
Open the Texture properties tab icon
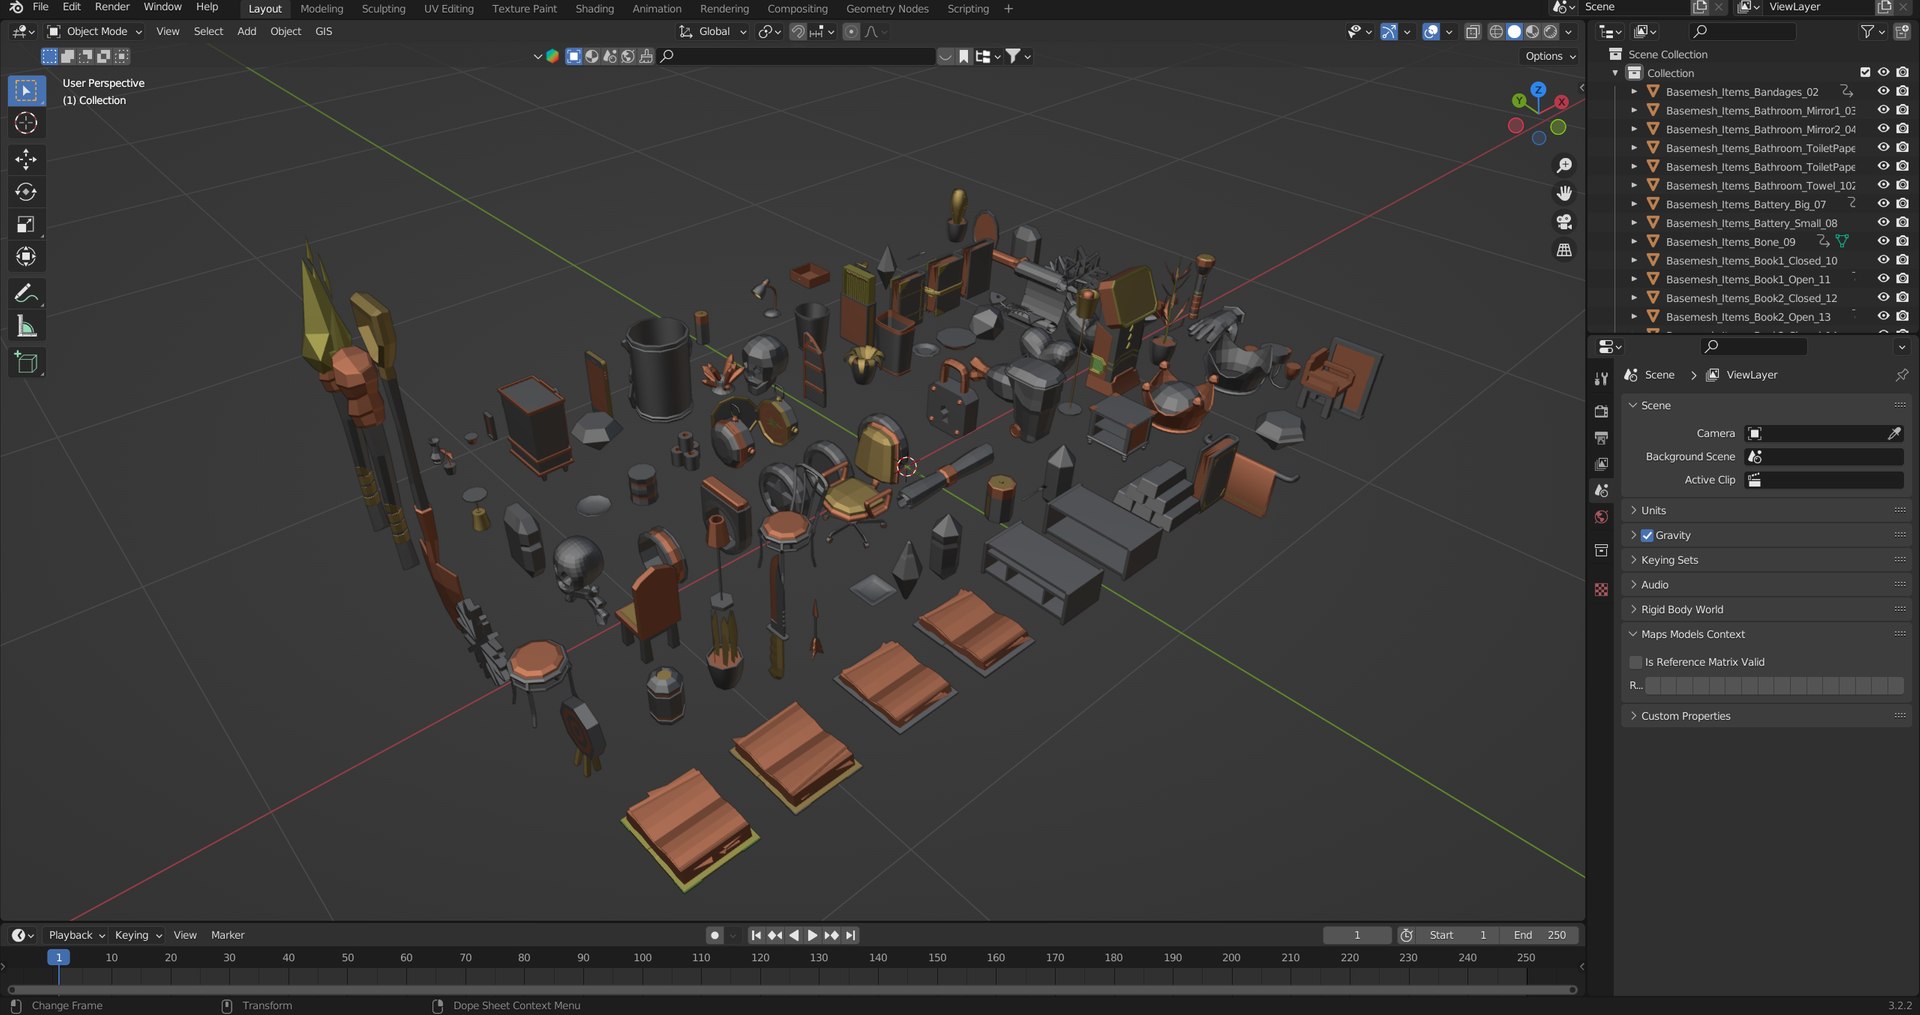tap(1601, 590)
